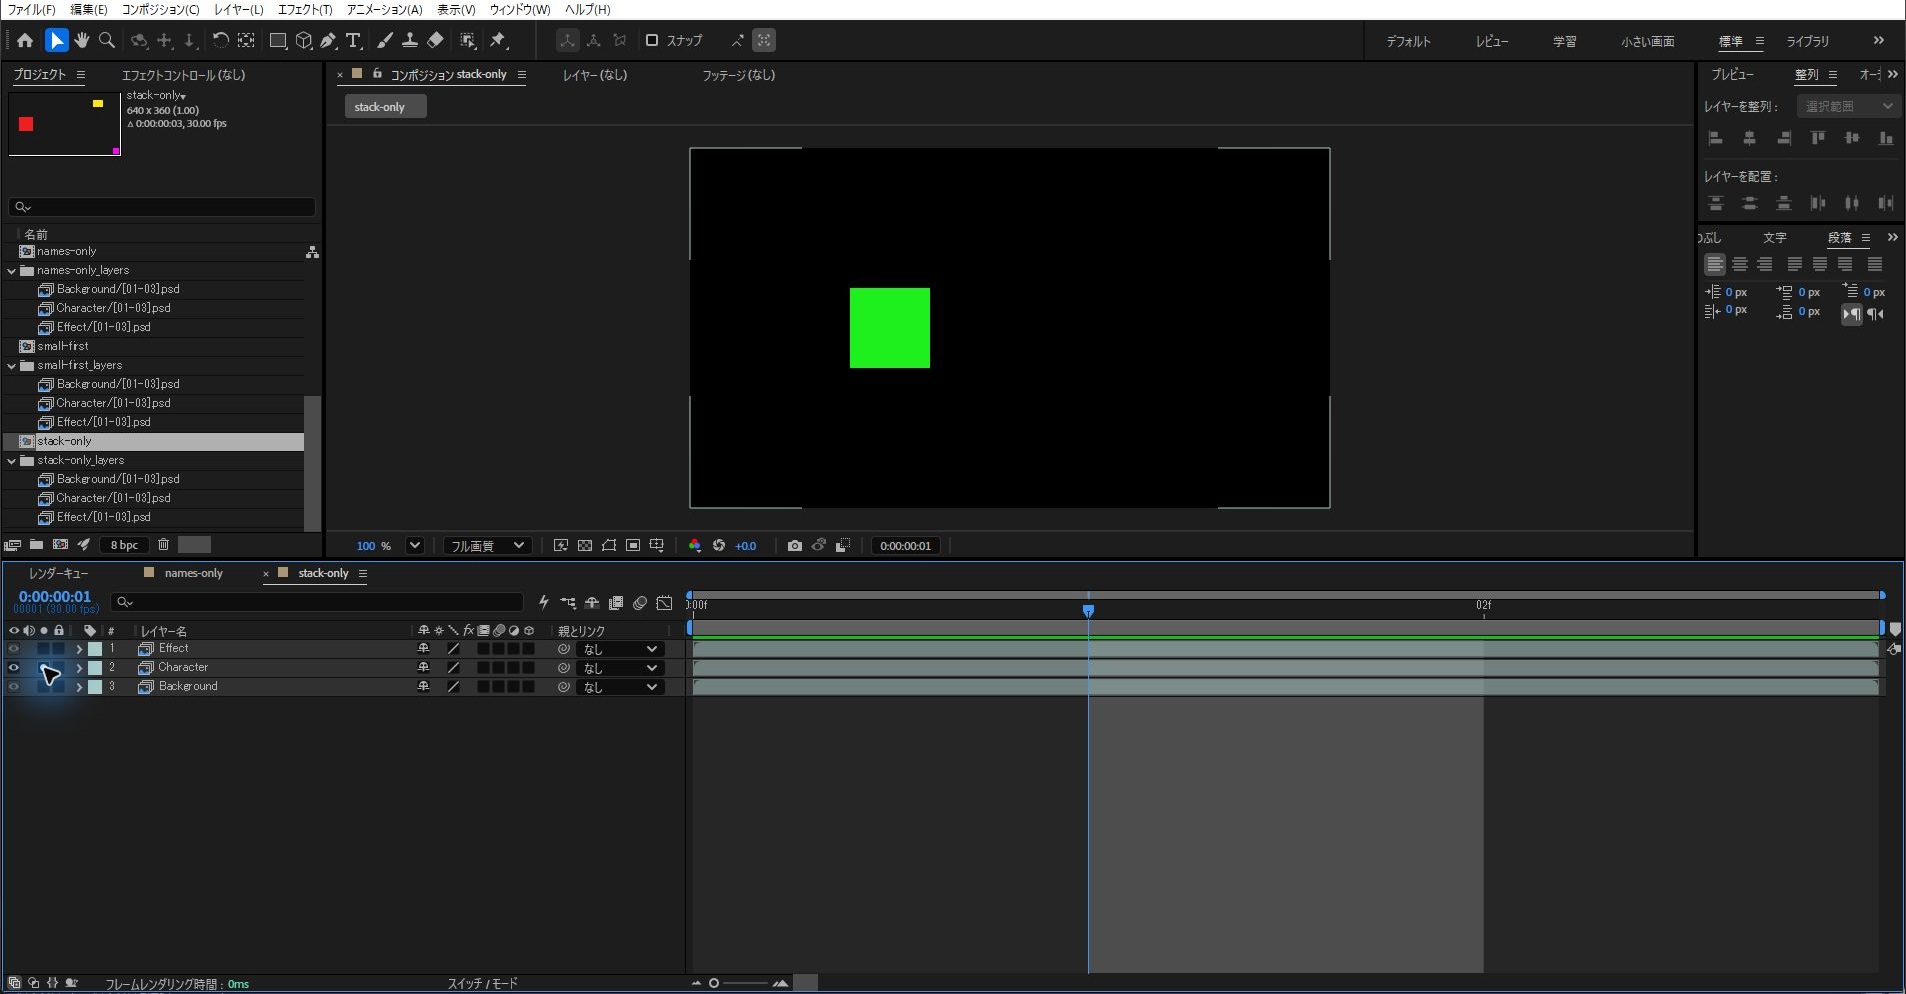Collapse the names-only_layers folder
The height and width of the screenshot is (994, 1906).
tap(12, 271)
